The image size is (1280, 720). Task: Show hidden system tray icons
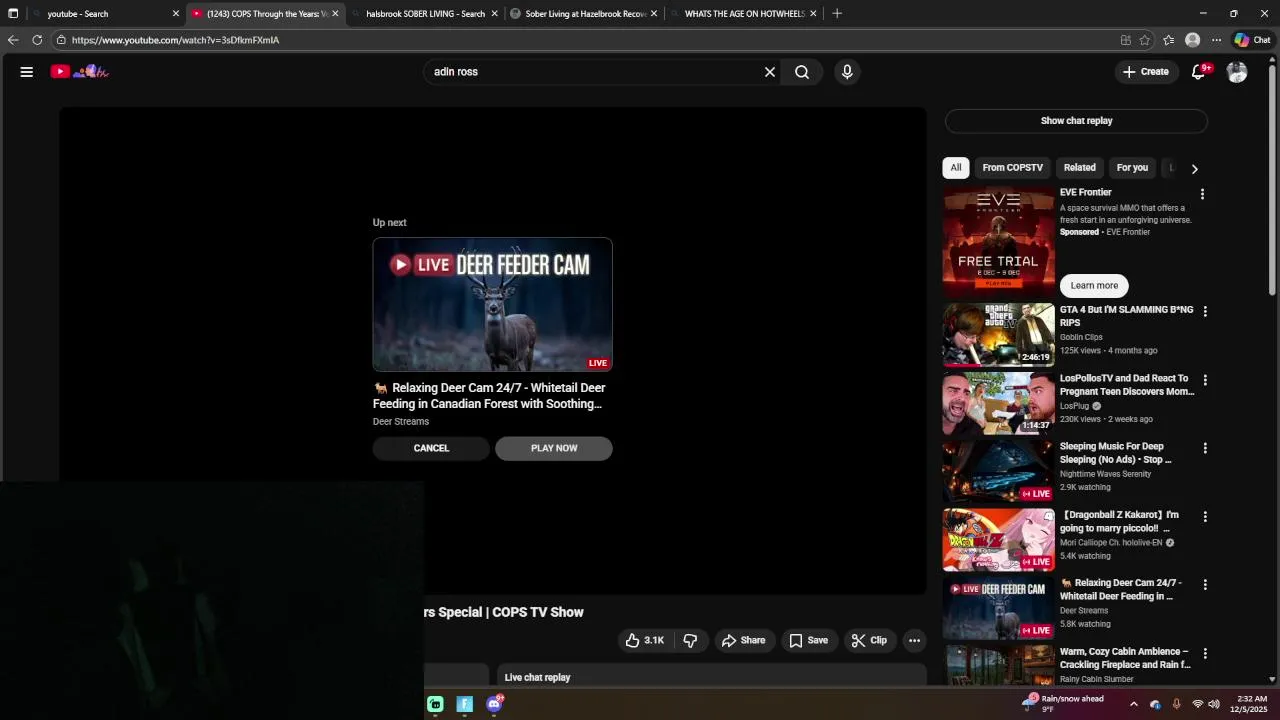pyautogui.click(x=1133, y=704)
